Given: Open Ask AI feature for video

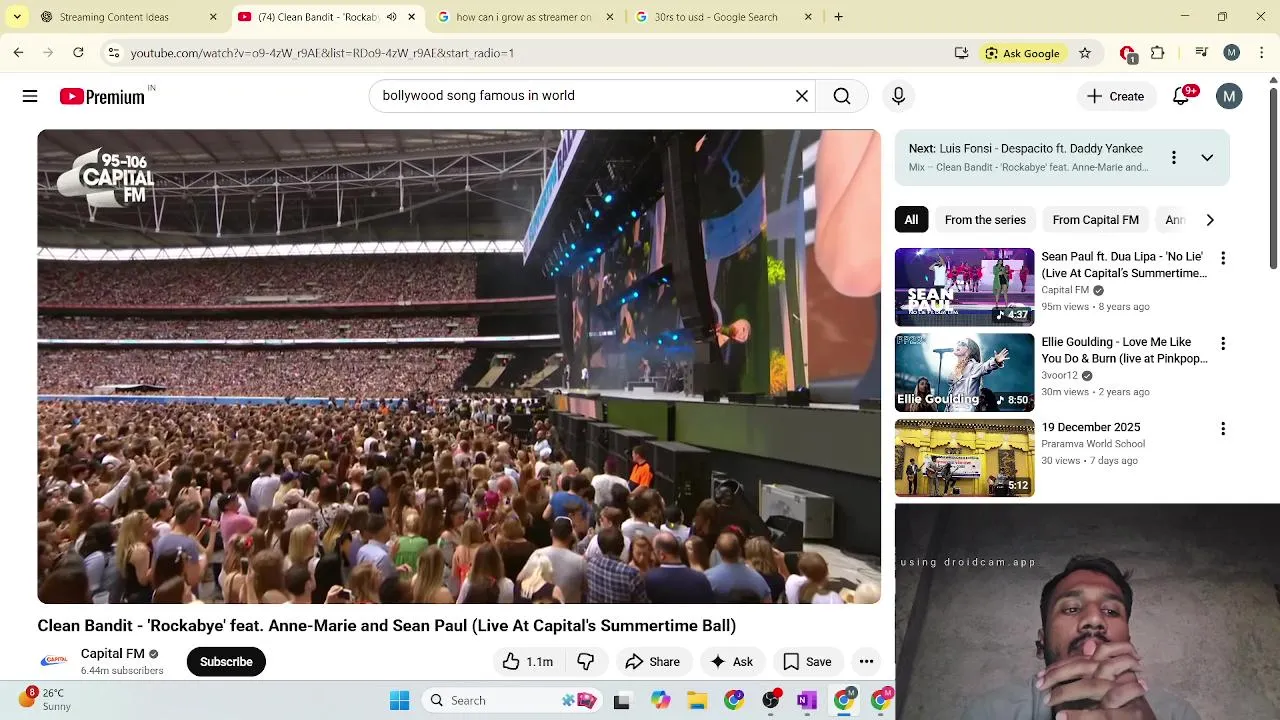Looking at the screenshot, I should coord(731,662).
